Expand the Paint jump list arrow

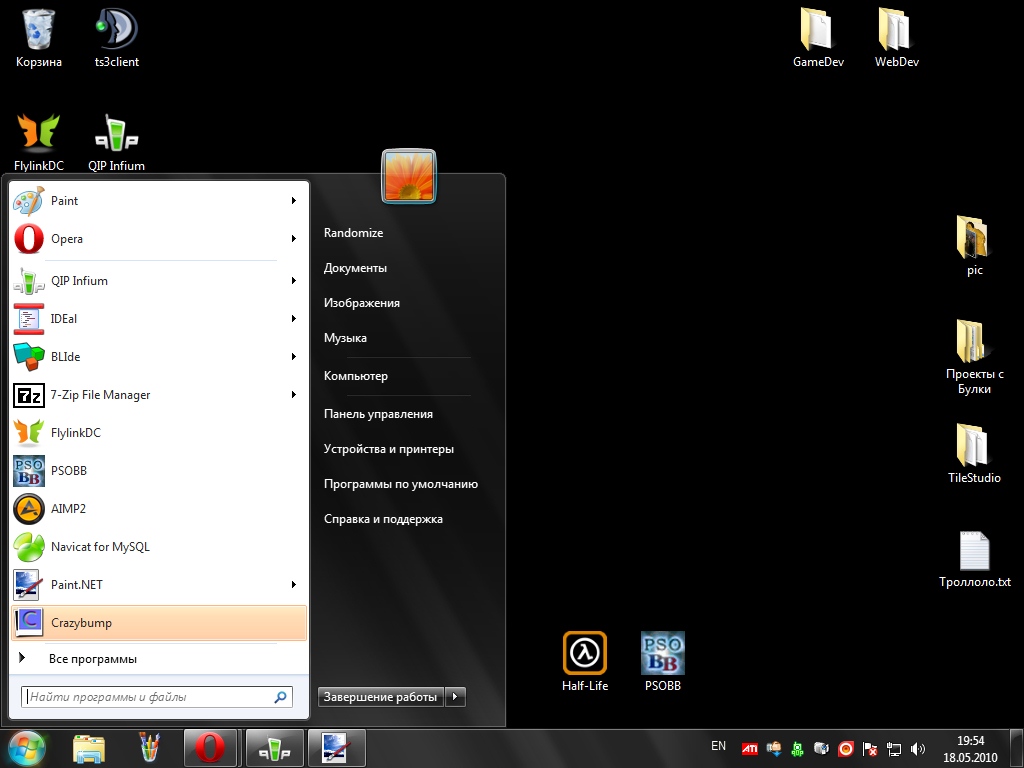[294, 201]
